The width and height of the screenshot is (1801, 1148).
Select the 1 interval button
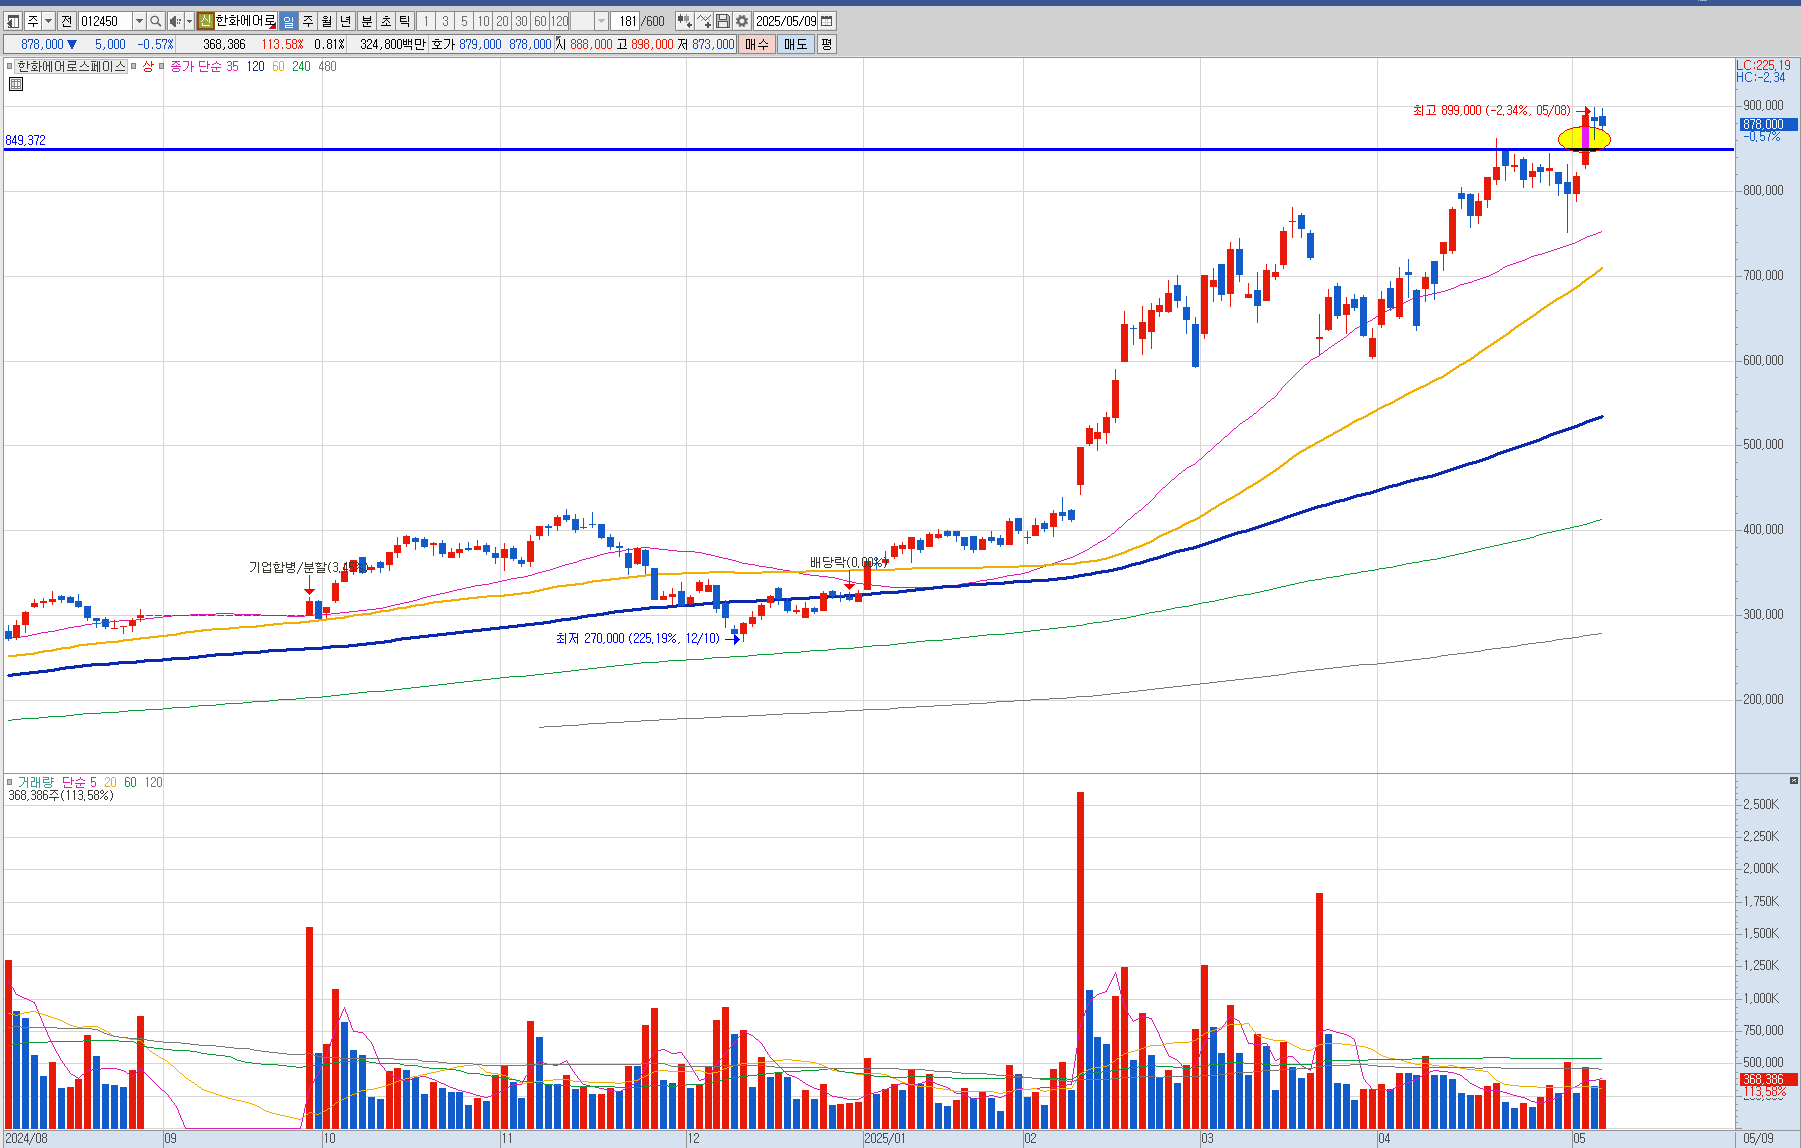point(426,21)
